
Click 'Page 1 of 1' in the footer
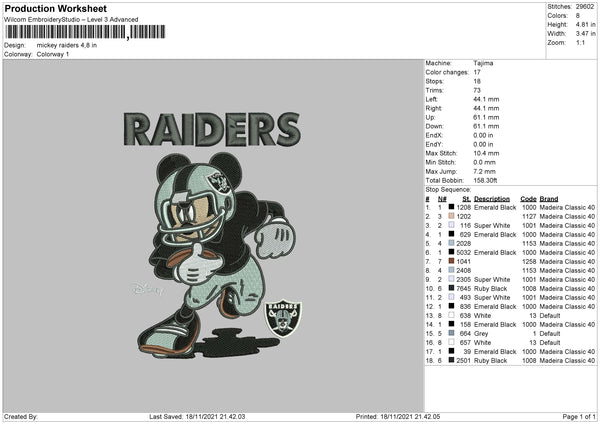579,416
